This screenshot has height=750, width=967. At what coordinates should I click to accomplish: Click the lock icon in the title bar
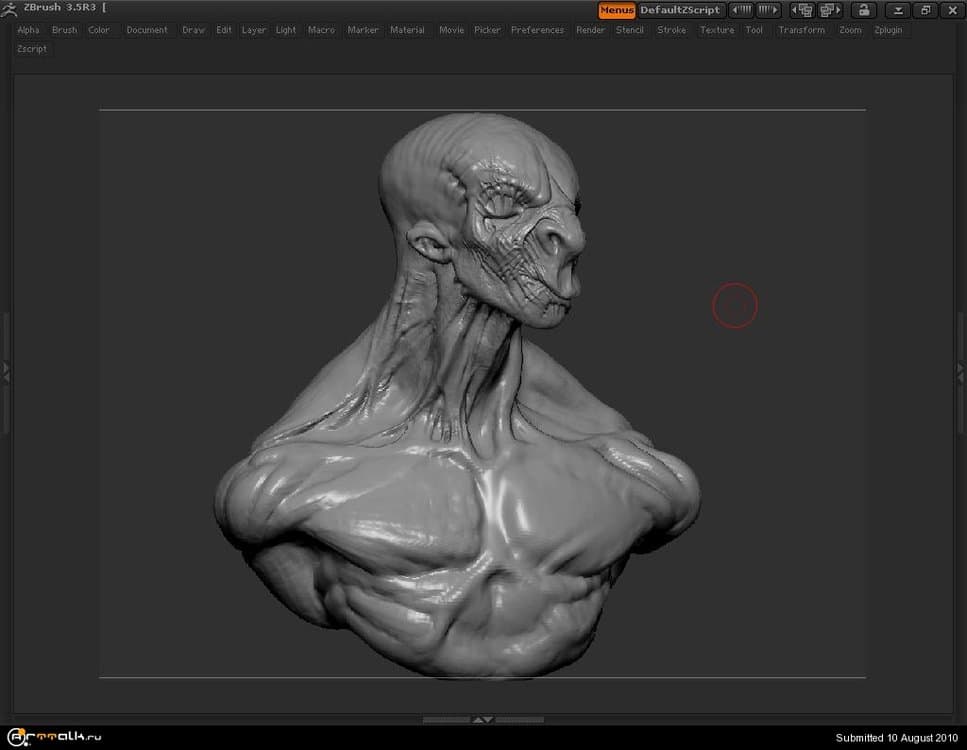click(x=863, y=10)
